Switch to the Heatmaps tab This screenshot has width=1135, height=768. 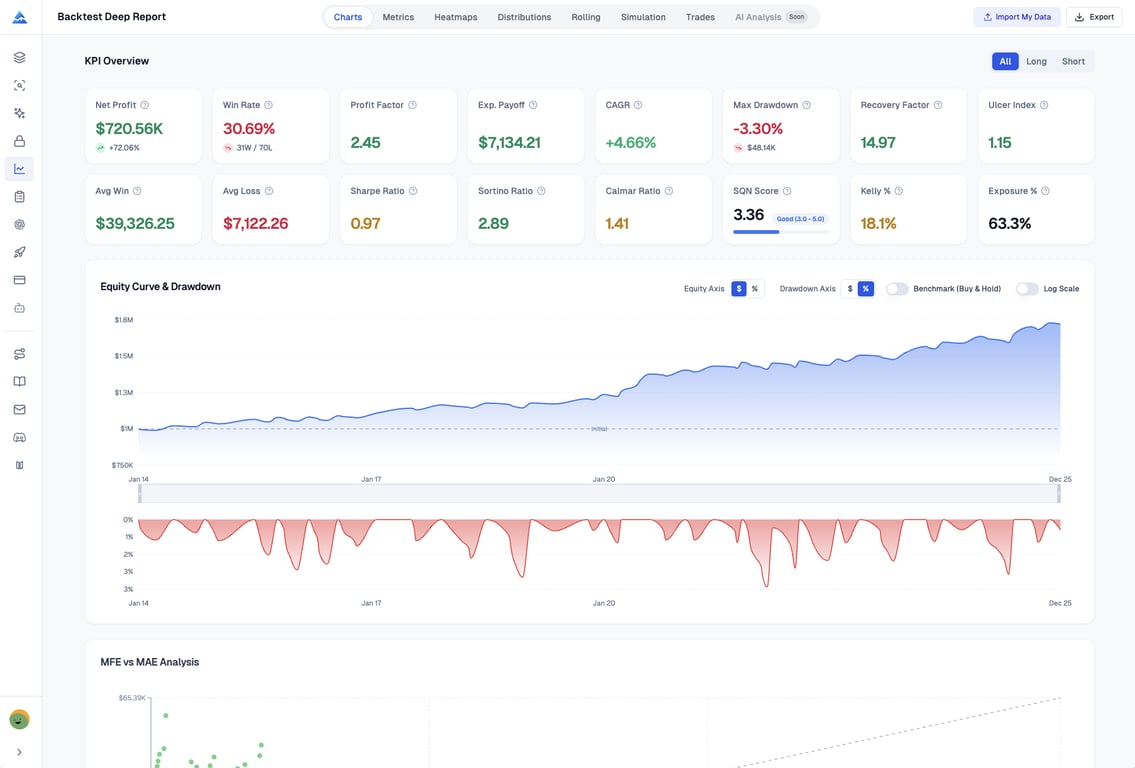point(455,17)
